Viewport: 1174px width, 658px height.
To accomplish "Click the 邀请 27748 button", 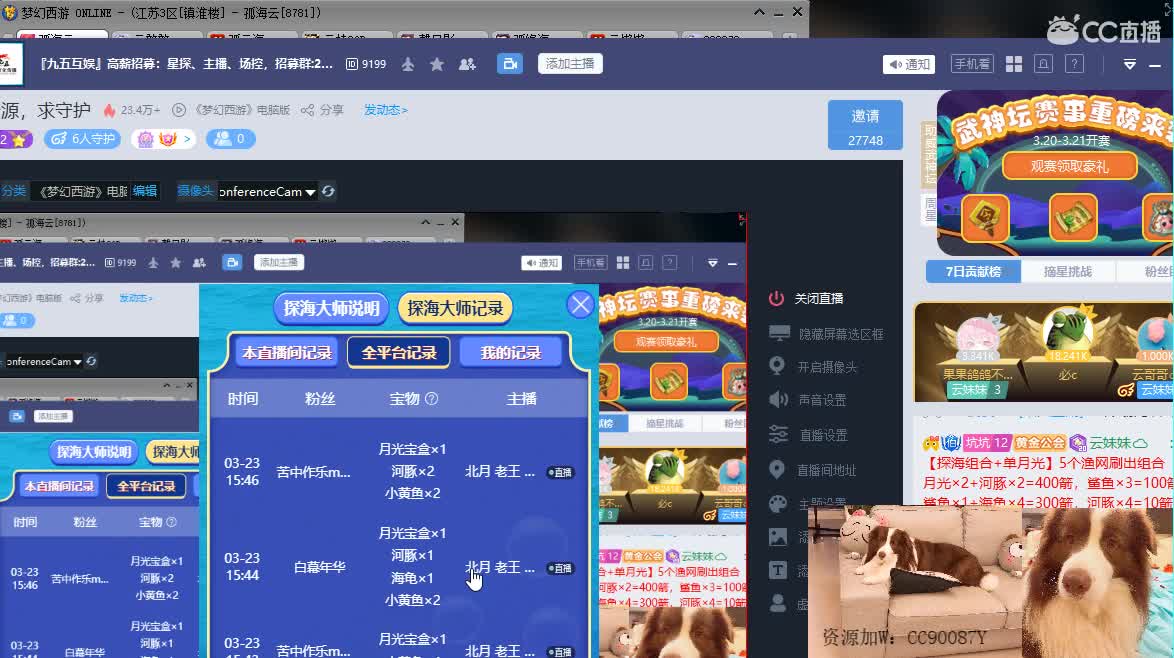I will 865,126.
